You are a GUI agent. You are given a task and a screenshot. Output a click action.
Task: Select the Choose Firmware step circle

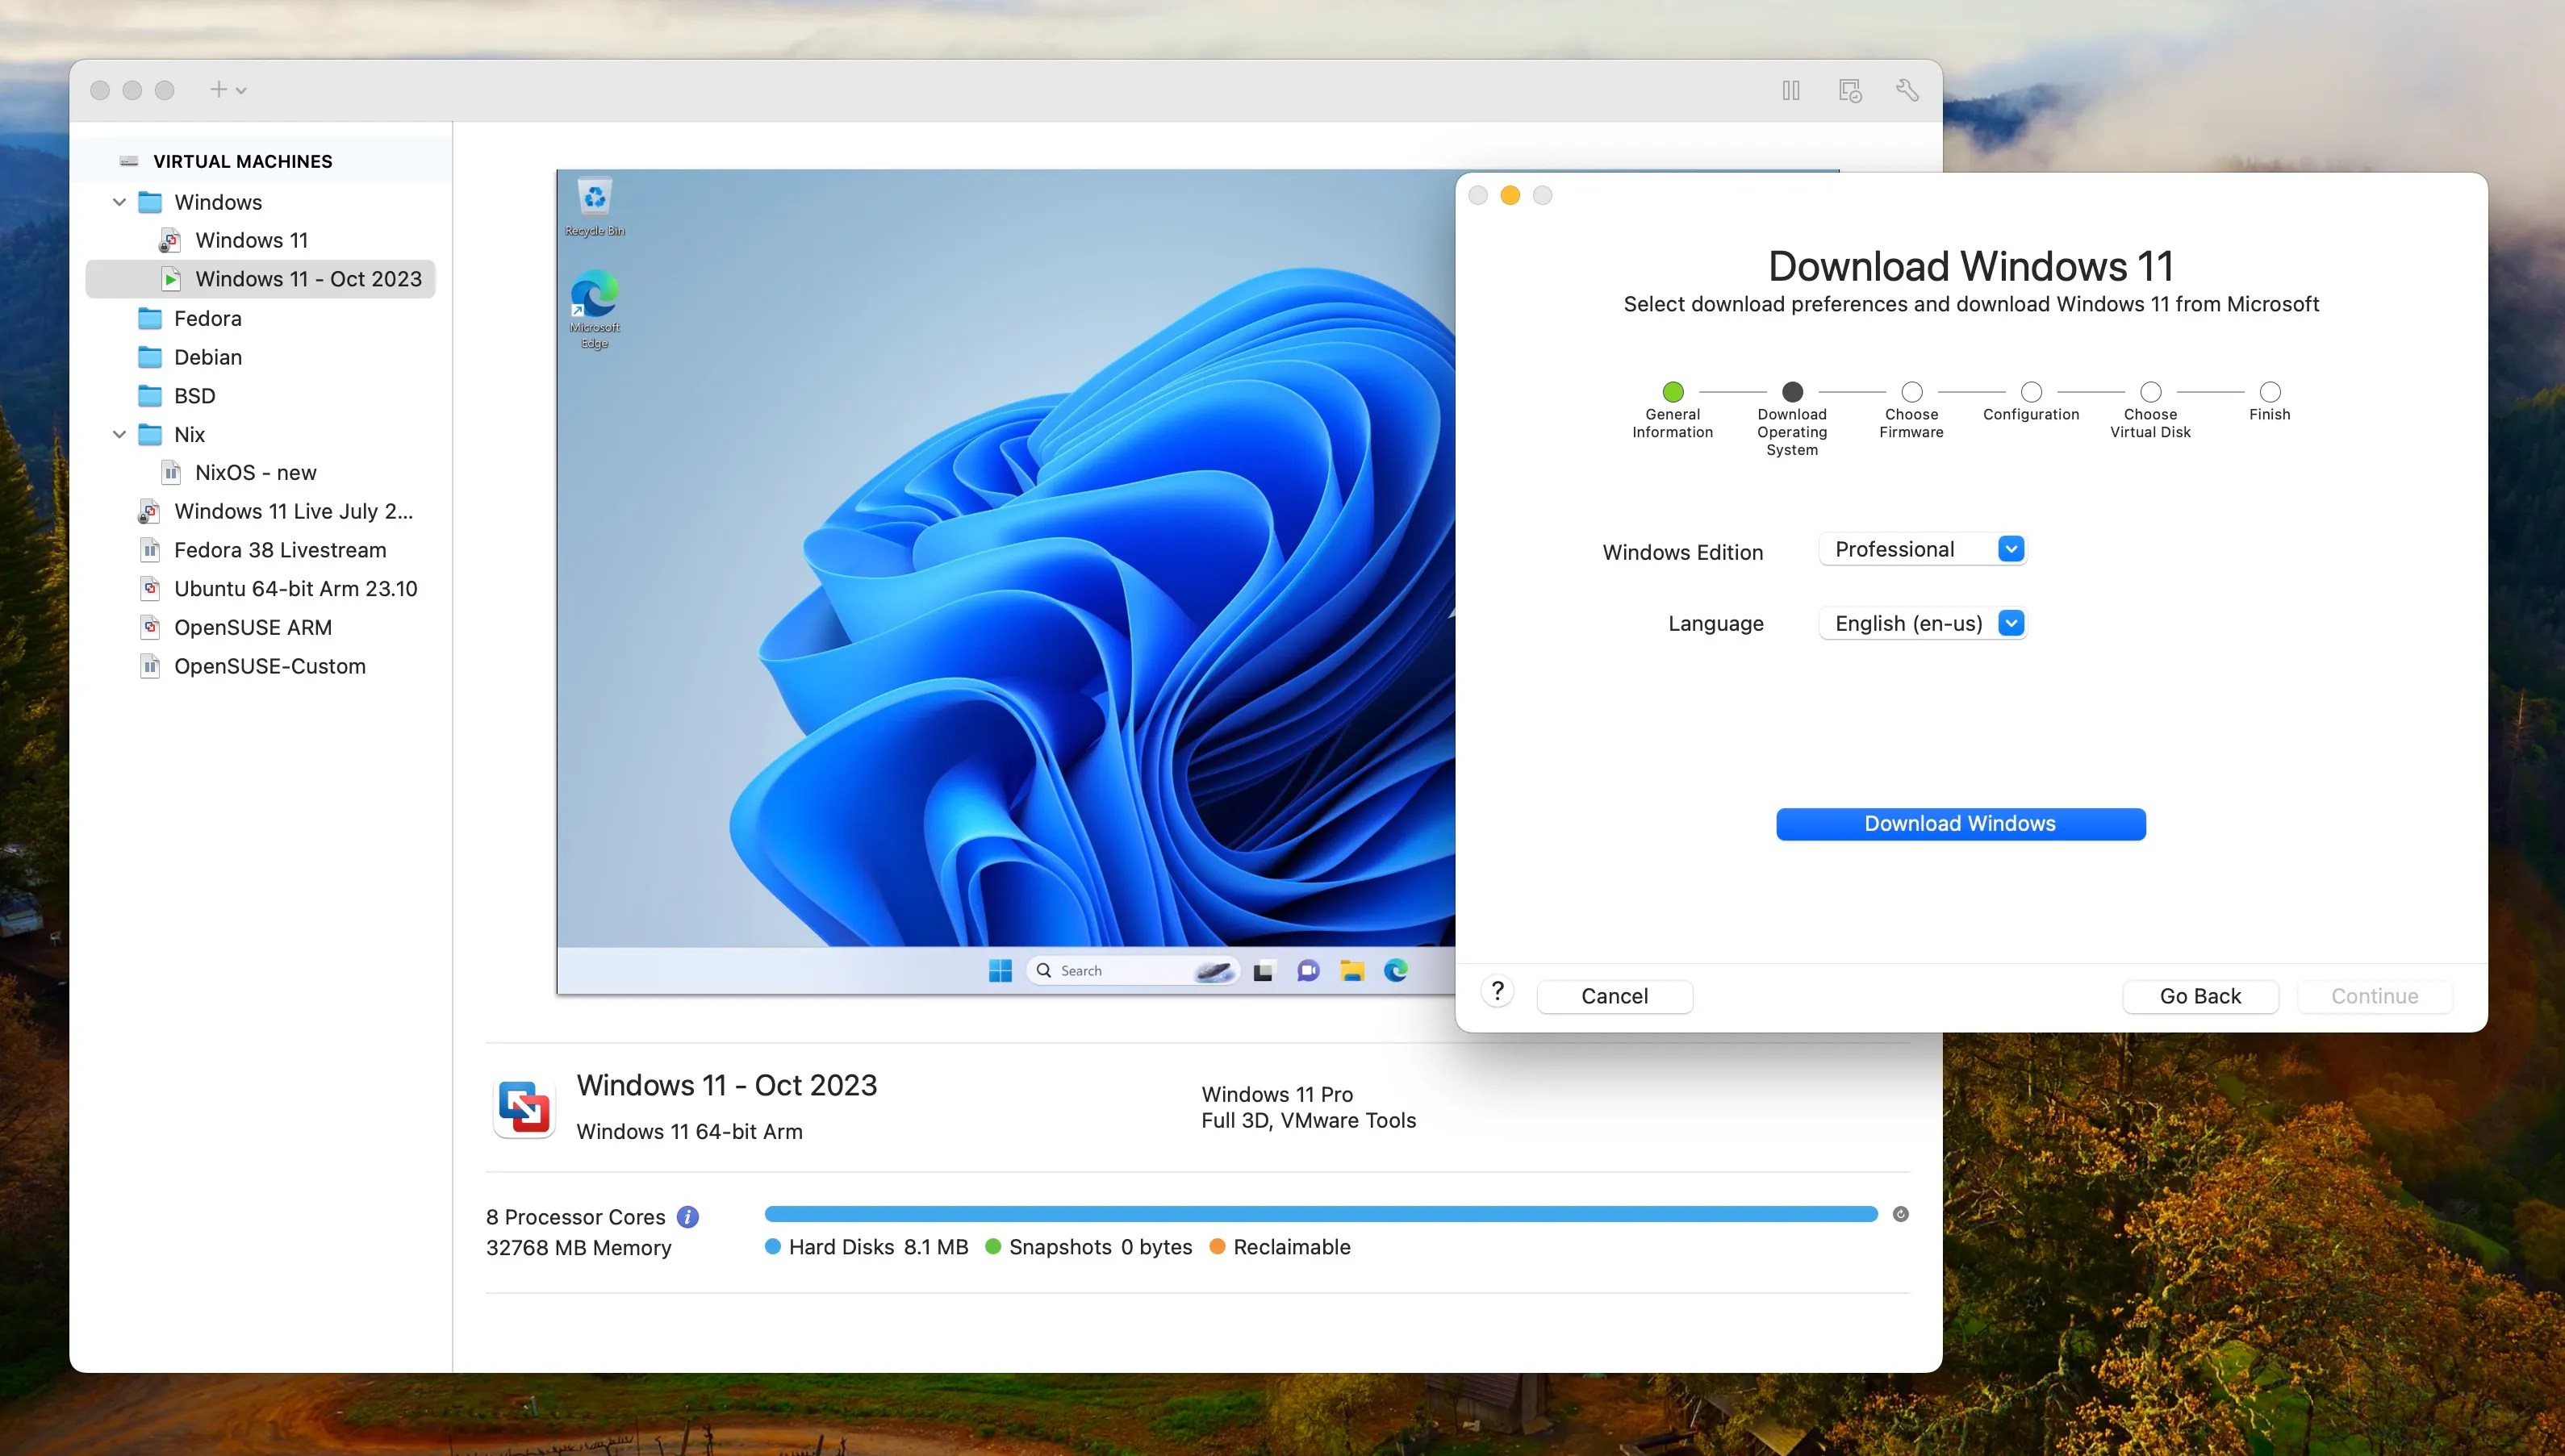1911,392
